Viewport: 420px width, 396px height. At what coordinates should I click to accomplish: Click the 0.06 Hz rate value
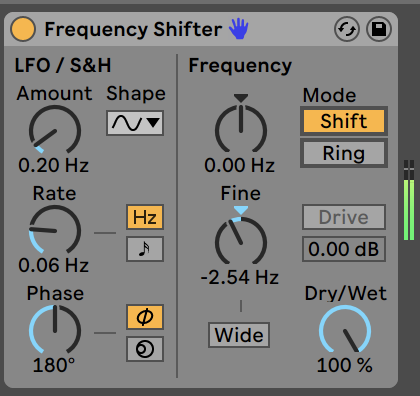pos(53,265)
